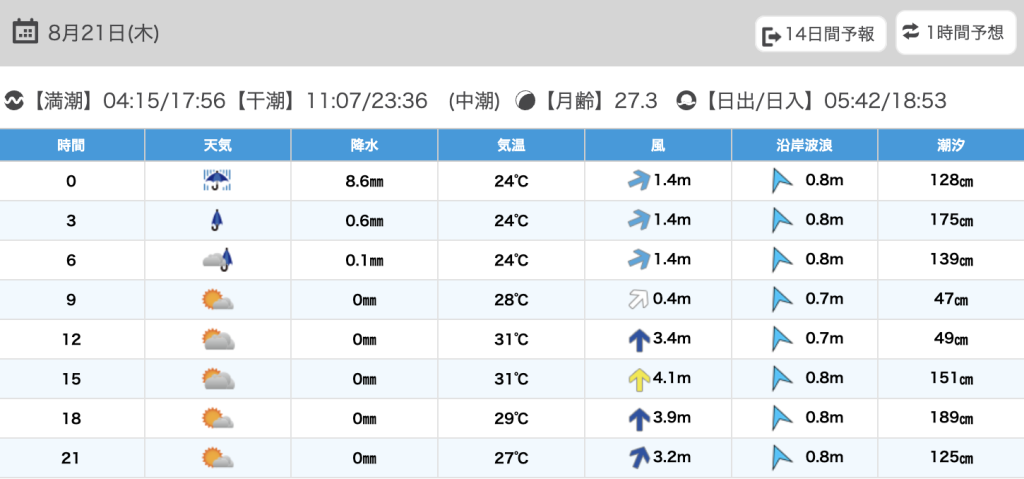Click the moon phase icon beside 月齢
The image size is (1024, 479).
(525, 101)
